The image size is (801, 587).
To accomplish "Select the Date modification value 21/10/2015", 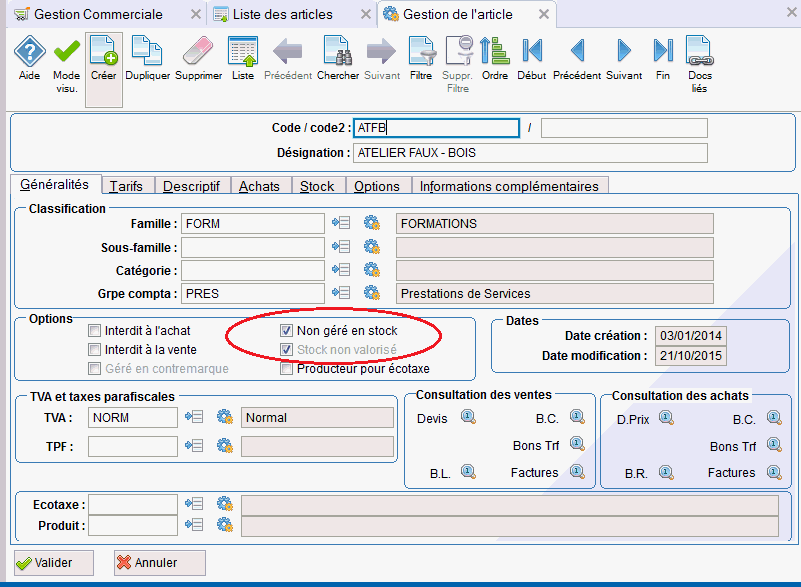I will pyautogui.click(x=691, y=356).
